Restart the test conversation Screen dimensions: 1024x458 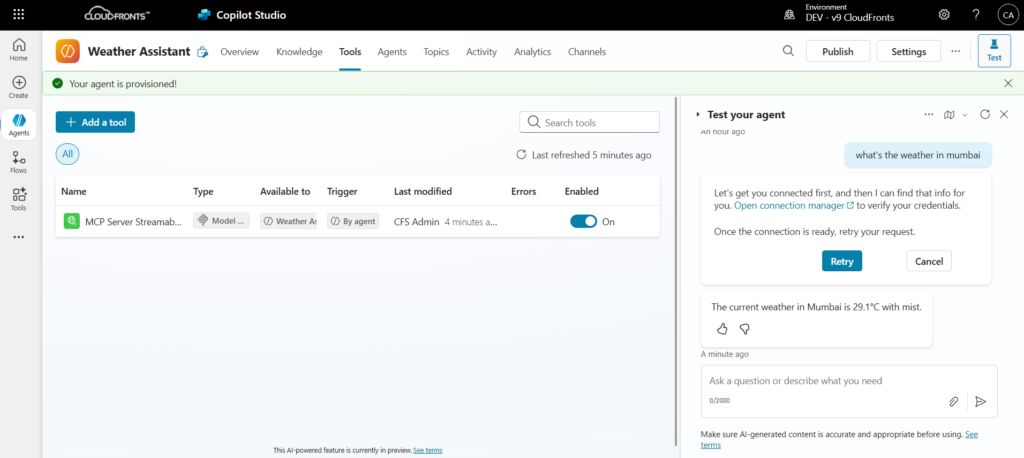985,114
